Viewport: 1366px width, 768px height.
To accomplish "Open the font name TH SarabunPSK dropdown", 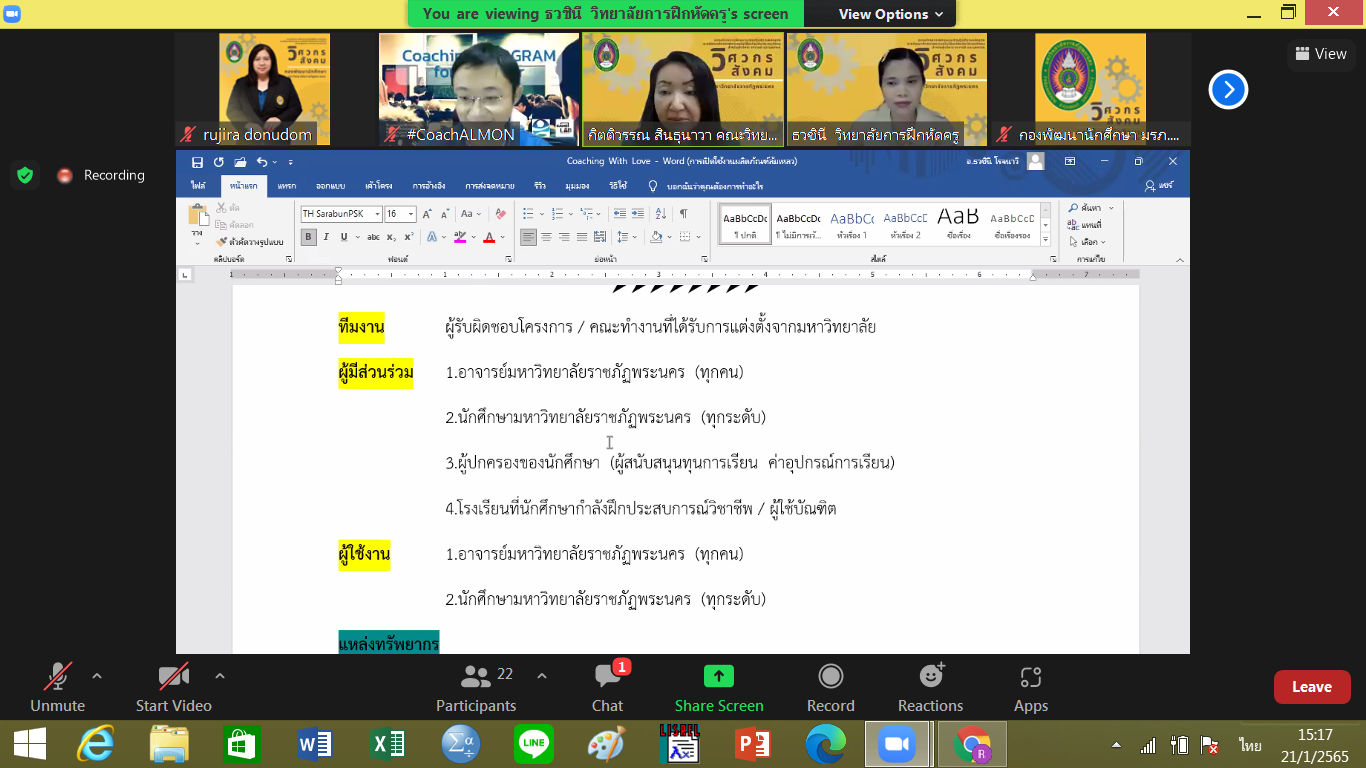I will pos(378,214).
